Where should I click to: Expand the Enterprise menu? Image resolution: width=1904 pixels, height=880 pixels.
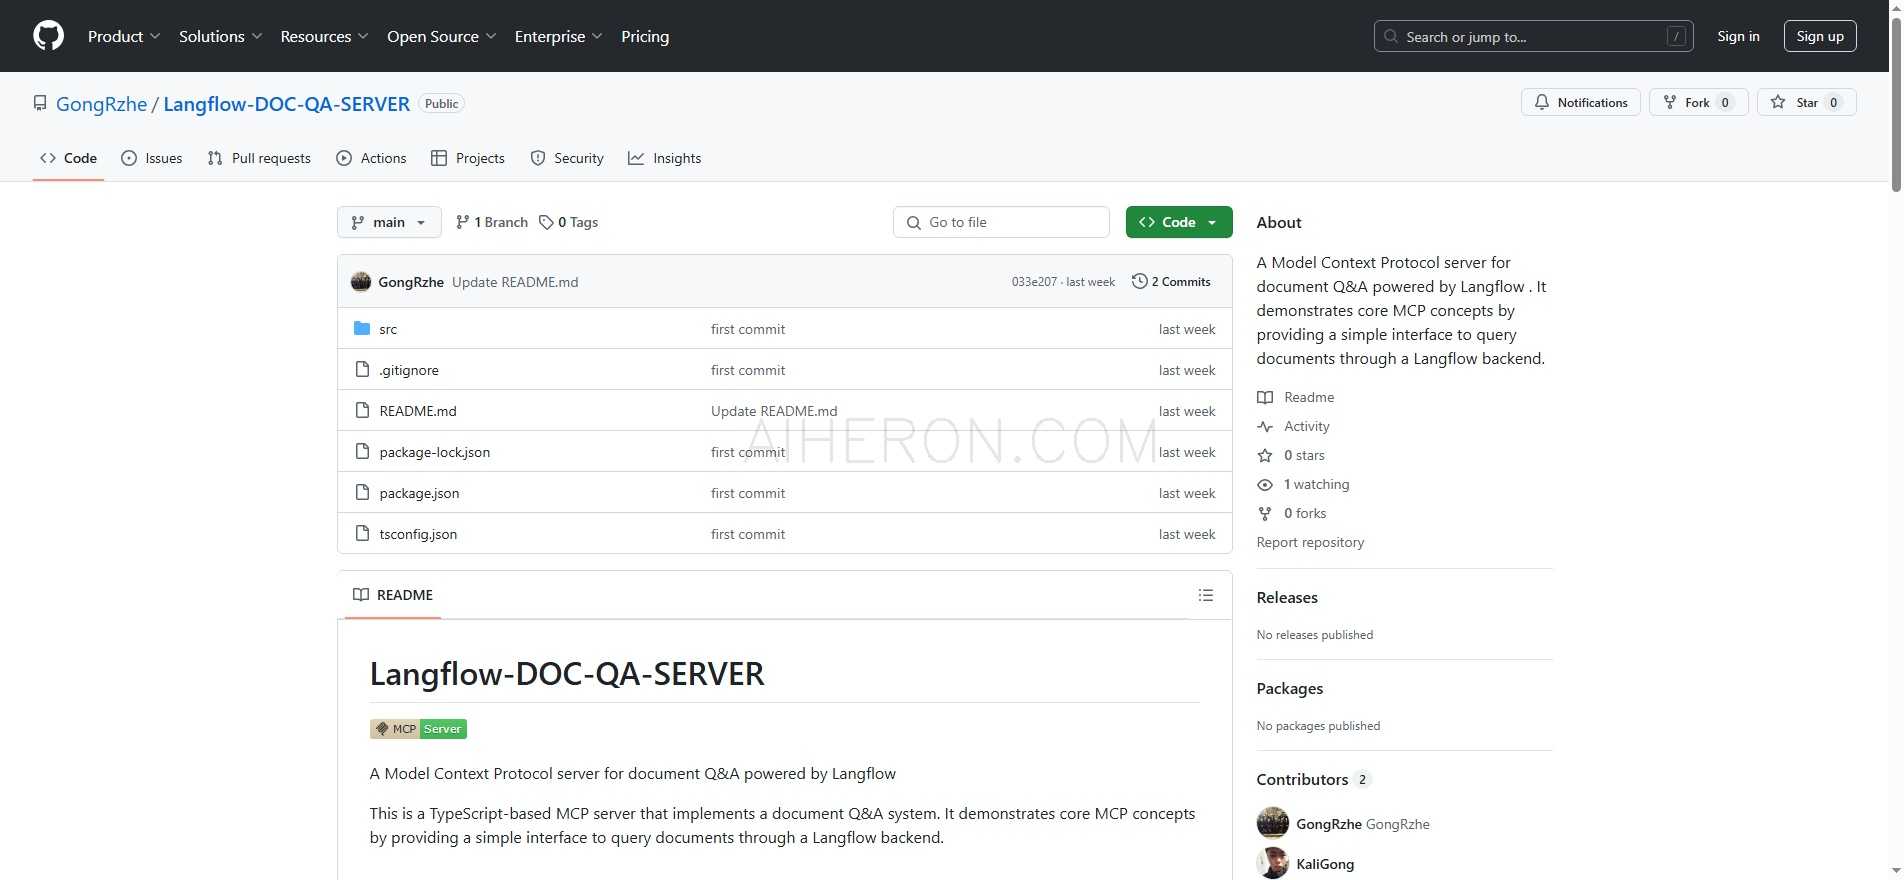click(x=558, y=36)
